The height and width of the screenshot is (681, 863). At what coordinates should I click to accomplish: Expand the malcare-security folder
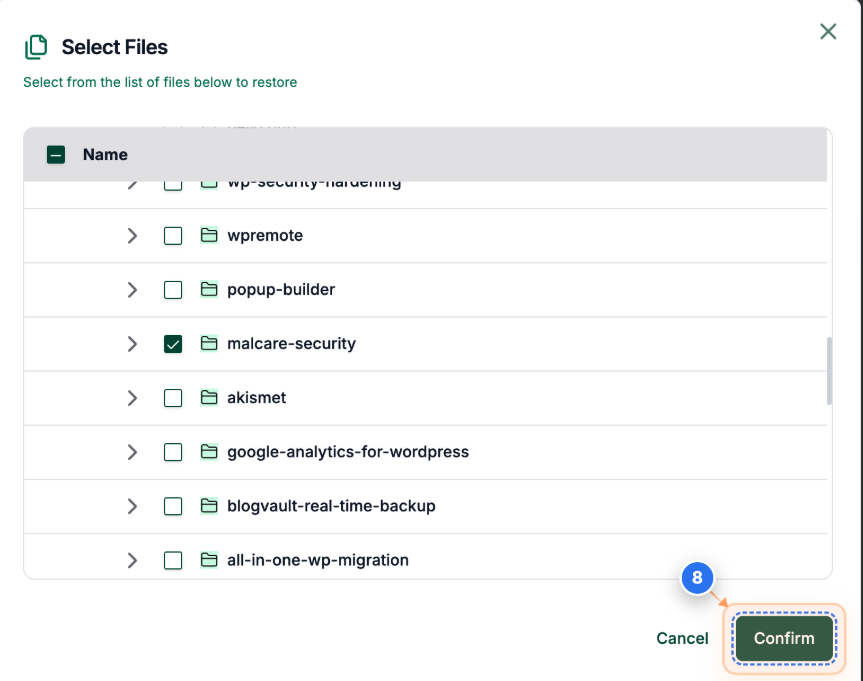(132, 344)
